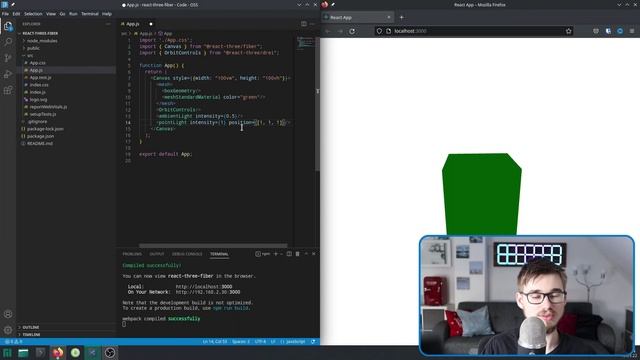Expand the node_modules folder
Viewport: 640px width, 360px height.
click(x=42, y=41)
